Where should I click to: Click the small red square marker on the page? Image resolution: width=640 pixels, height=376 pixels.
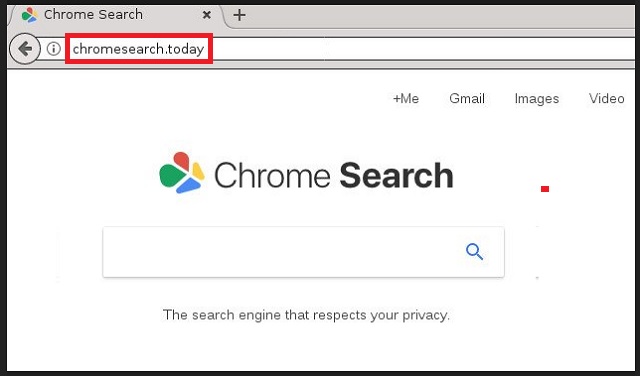click(545, 189)
